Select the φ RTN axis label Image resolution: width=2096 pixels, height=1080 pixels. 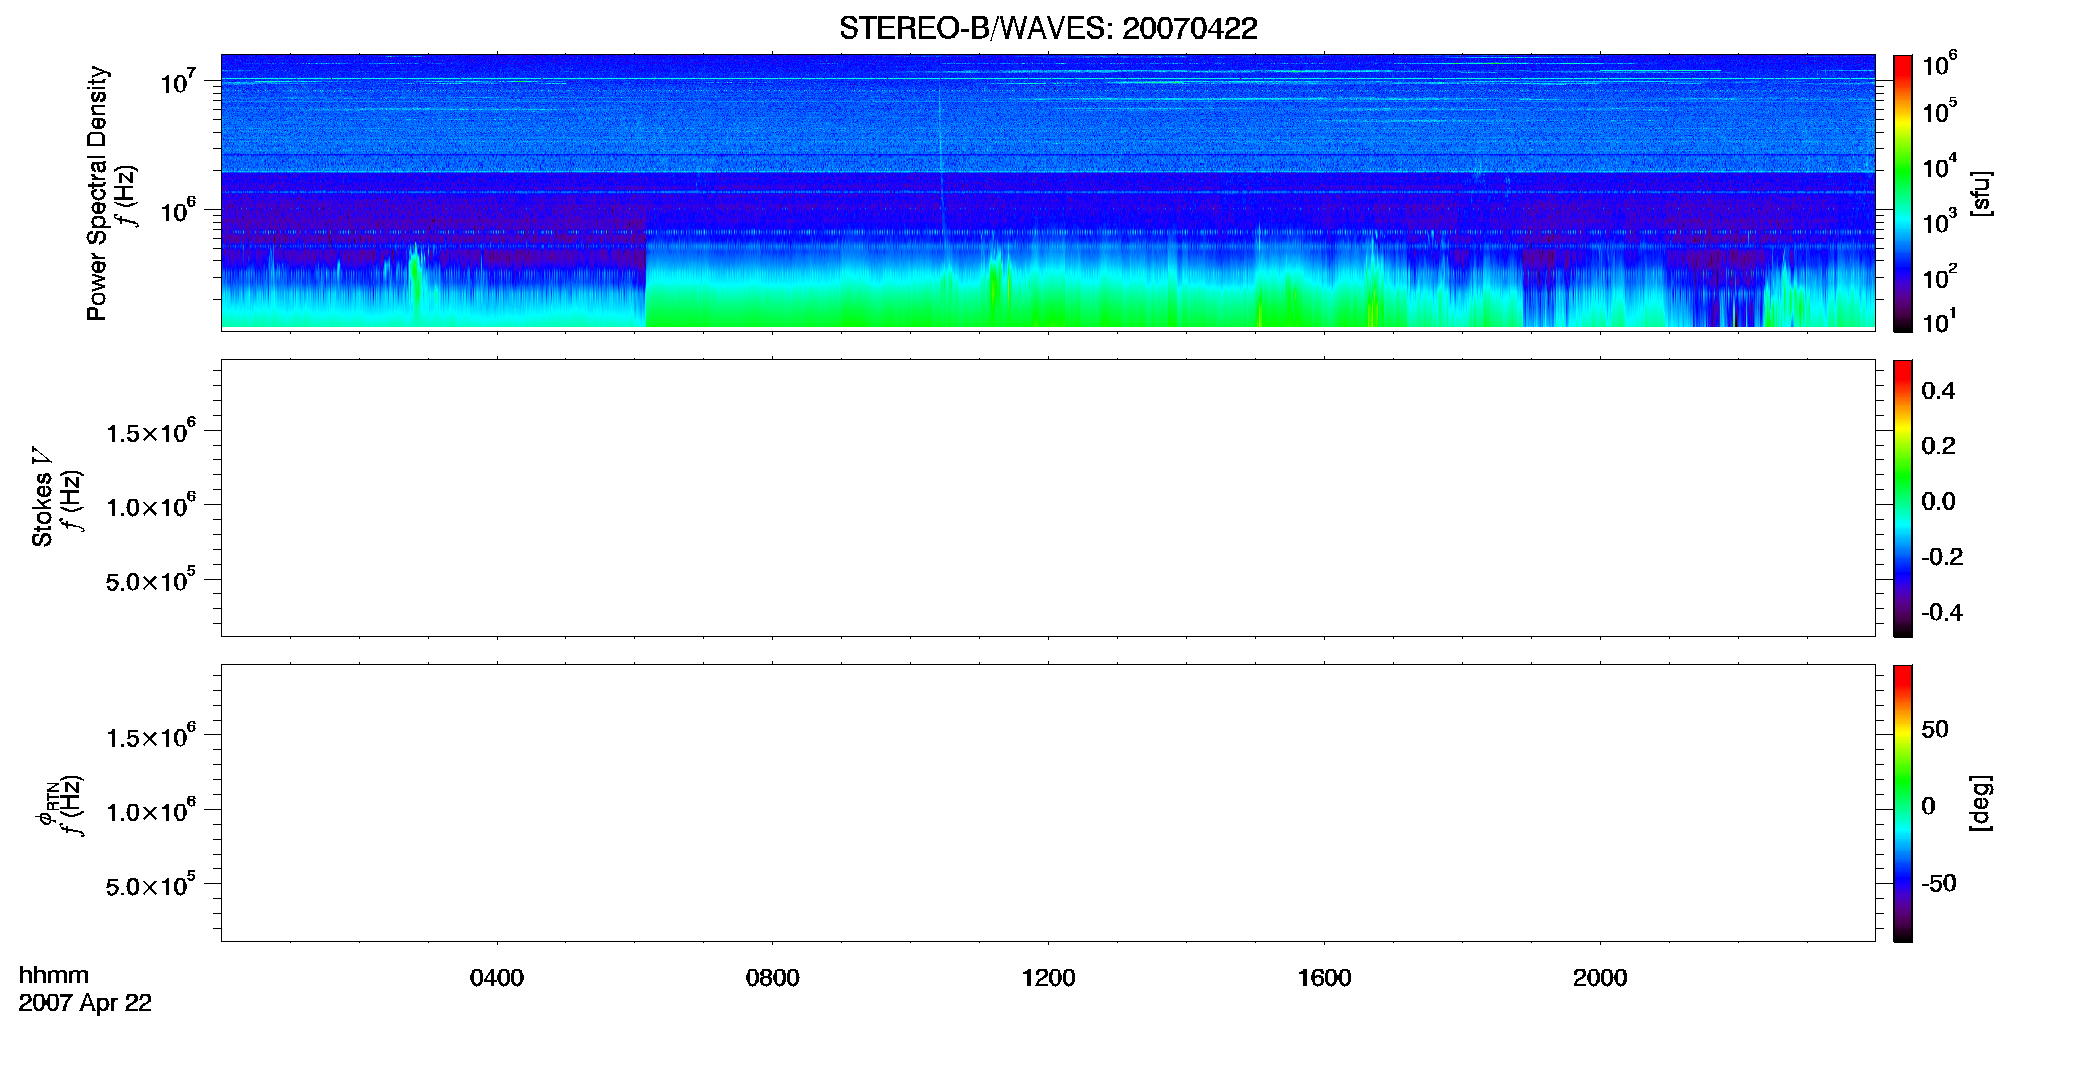(46, 805)
